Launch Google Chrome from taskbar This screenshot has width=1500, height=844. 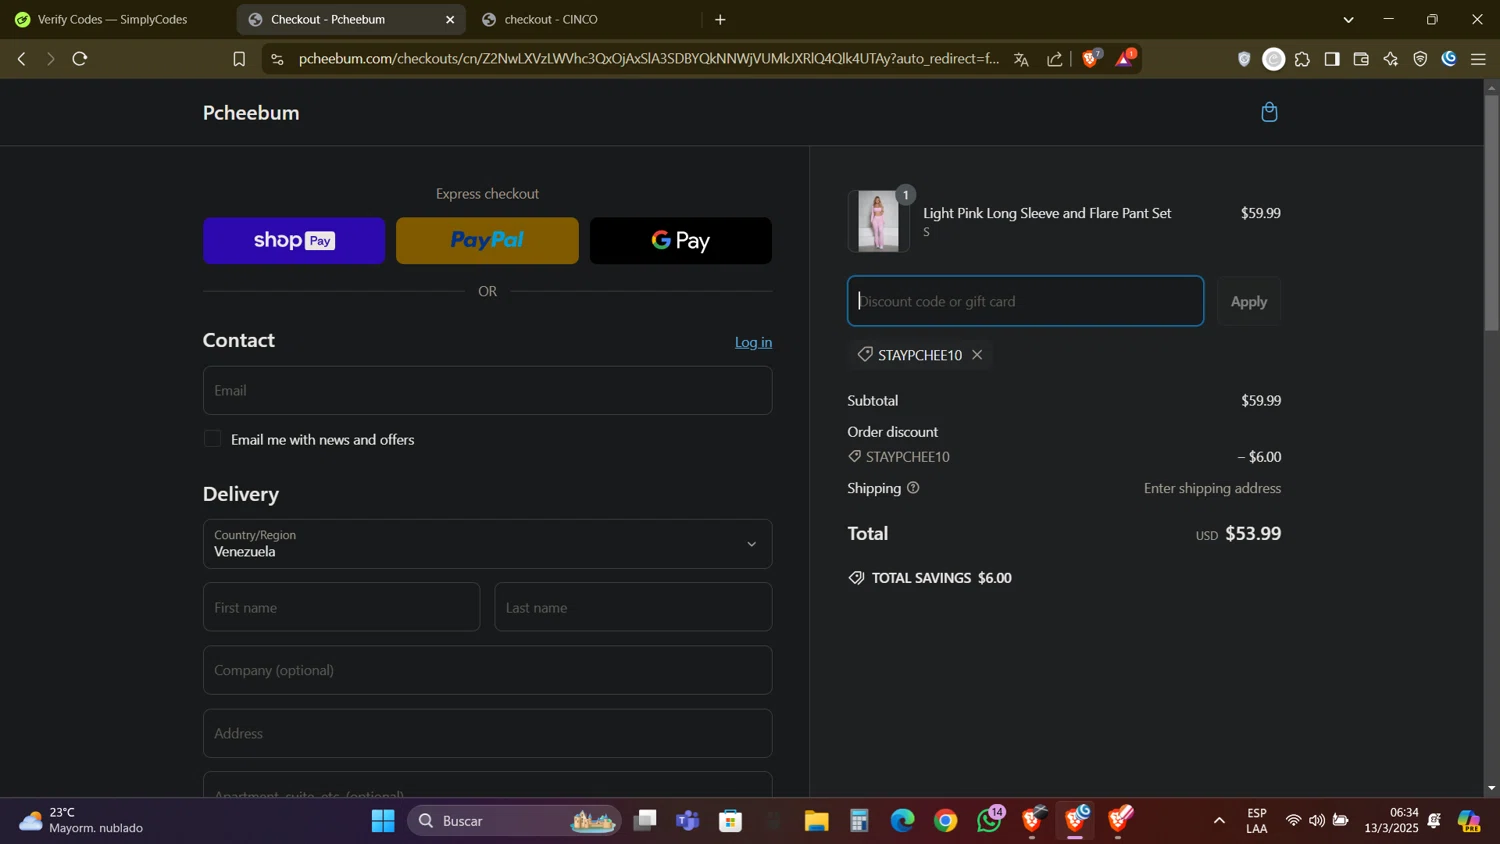[945, 821]
